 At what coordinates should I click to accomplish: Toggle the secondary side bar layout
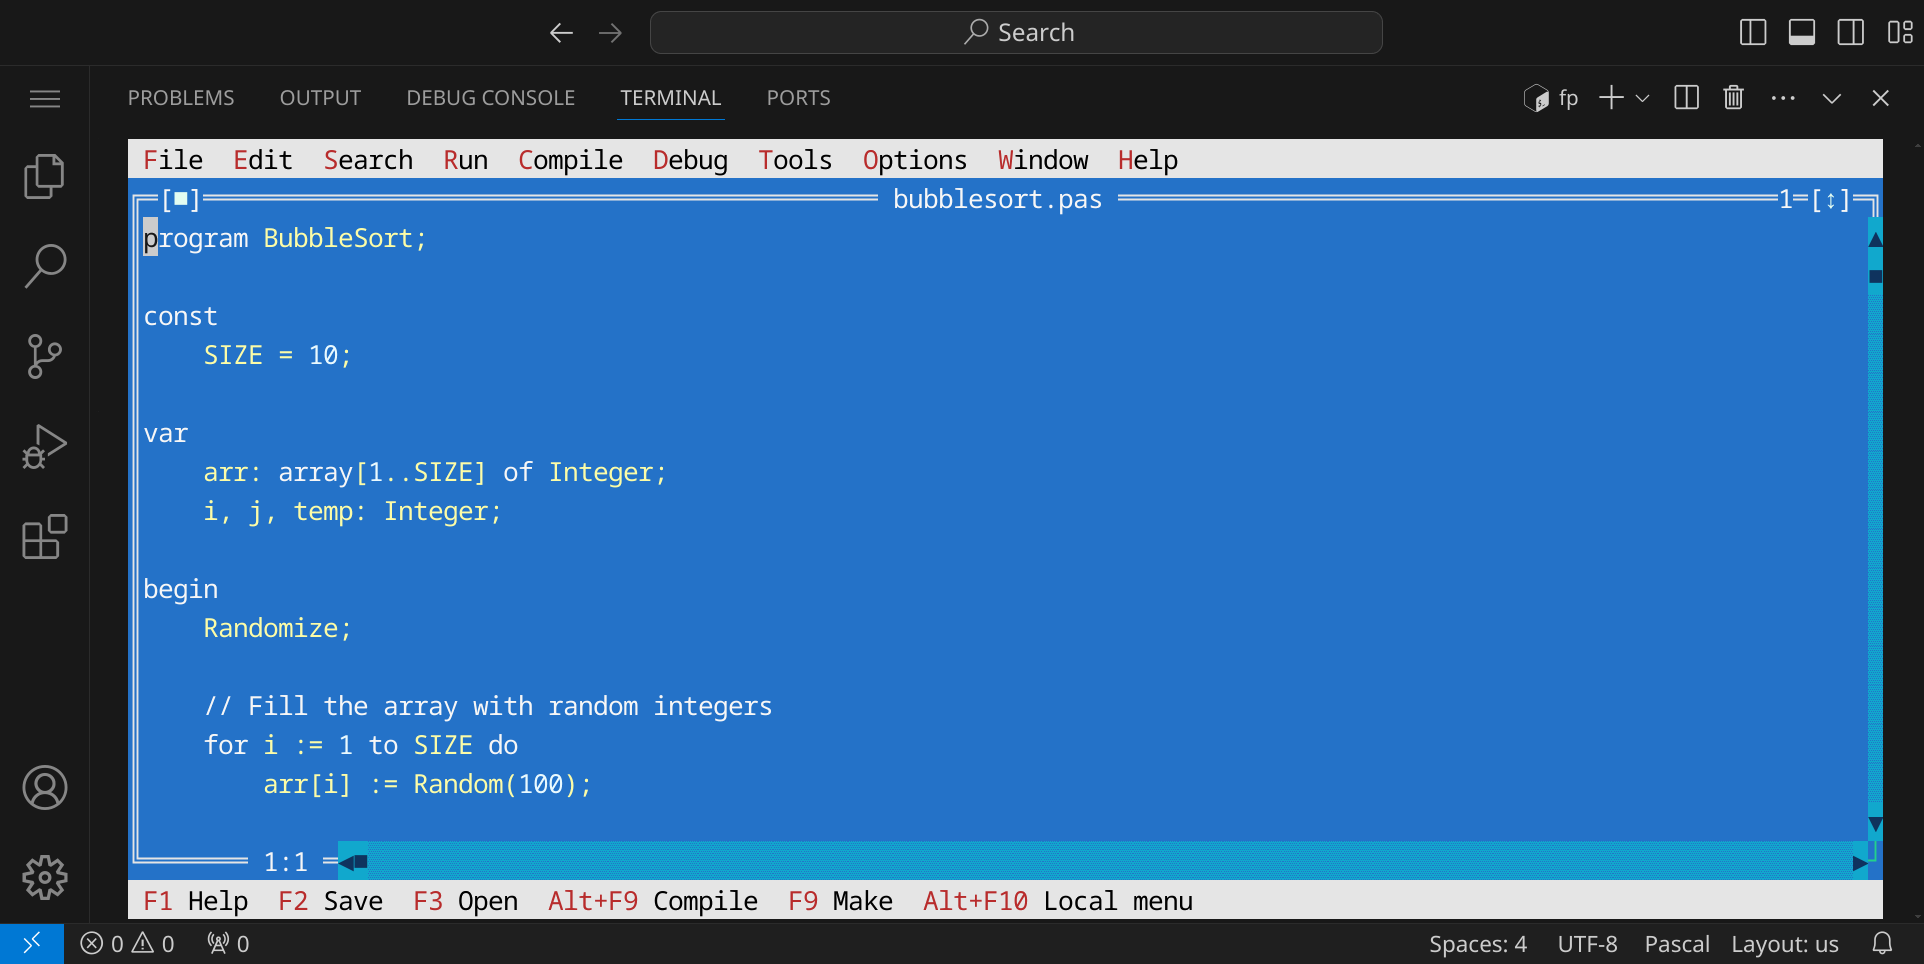coord(1850,33)
